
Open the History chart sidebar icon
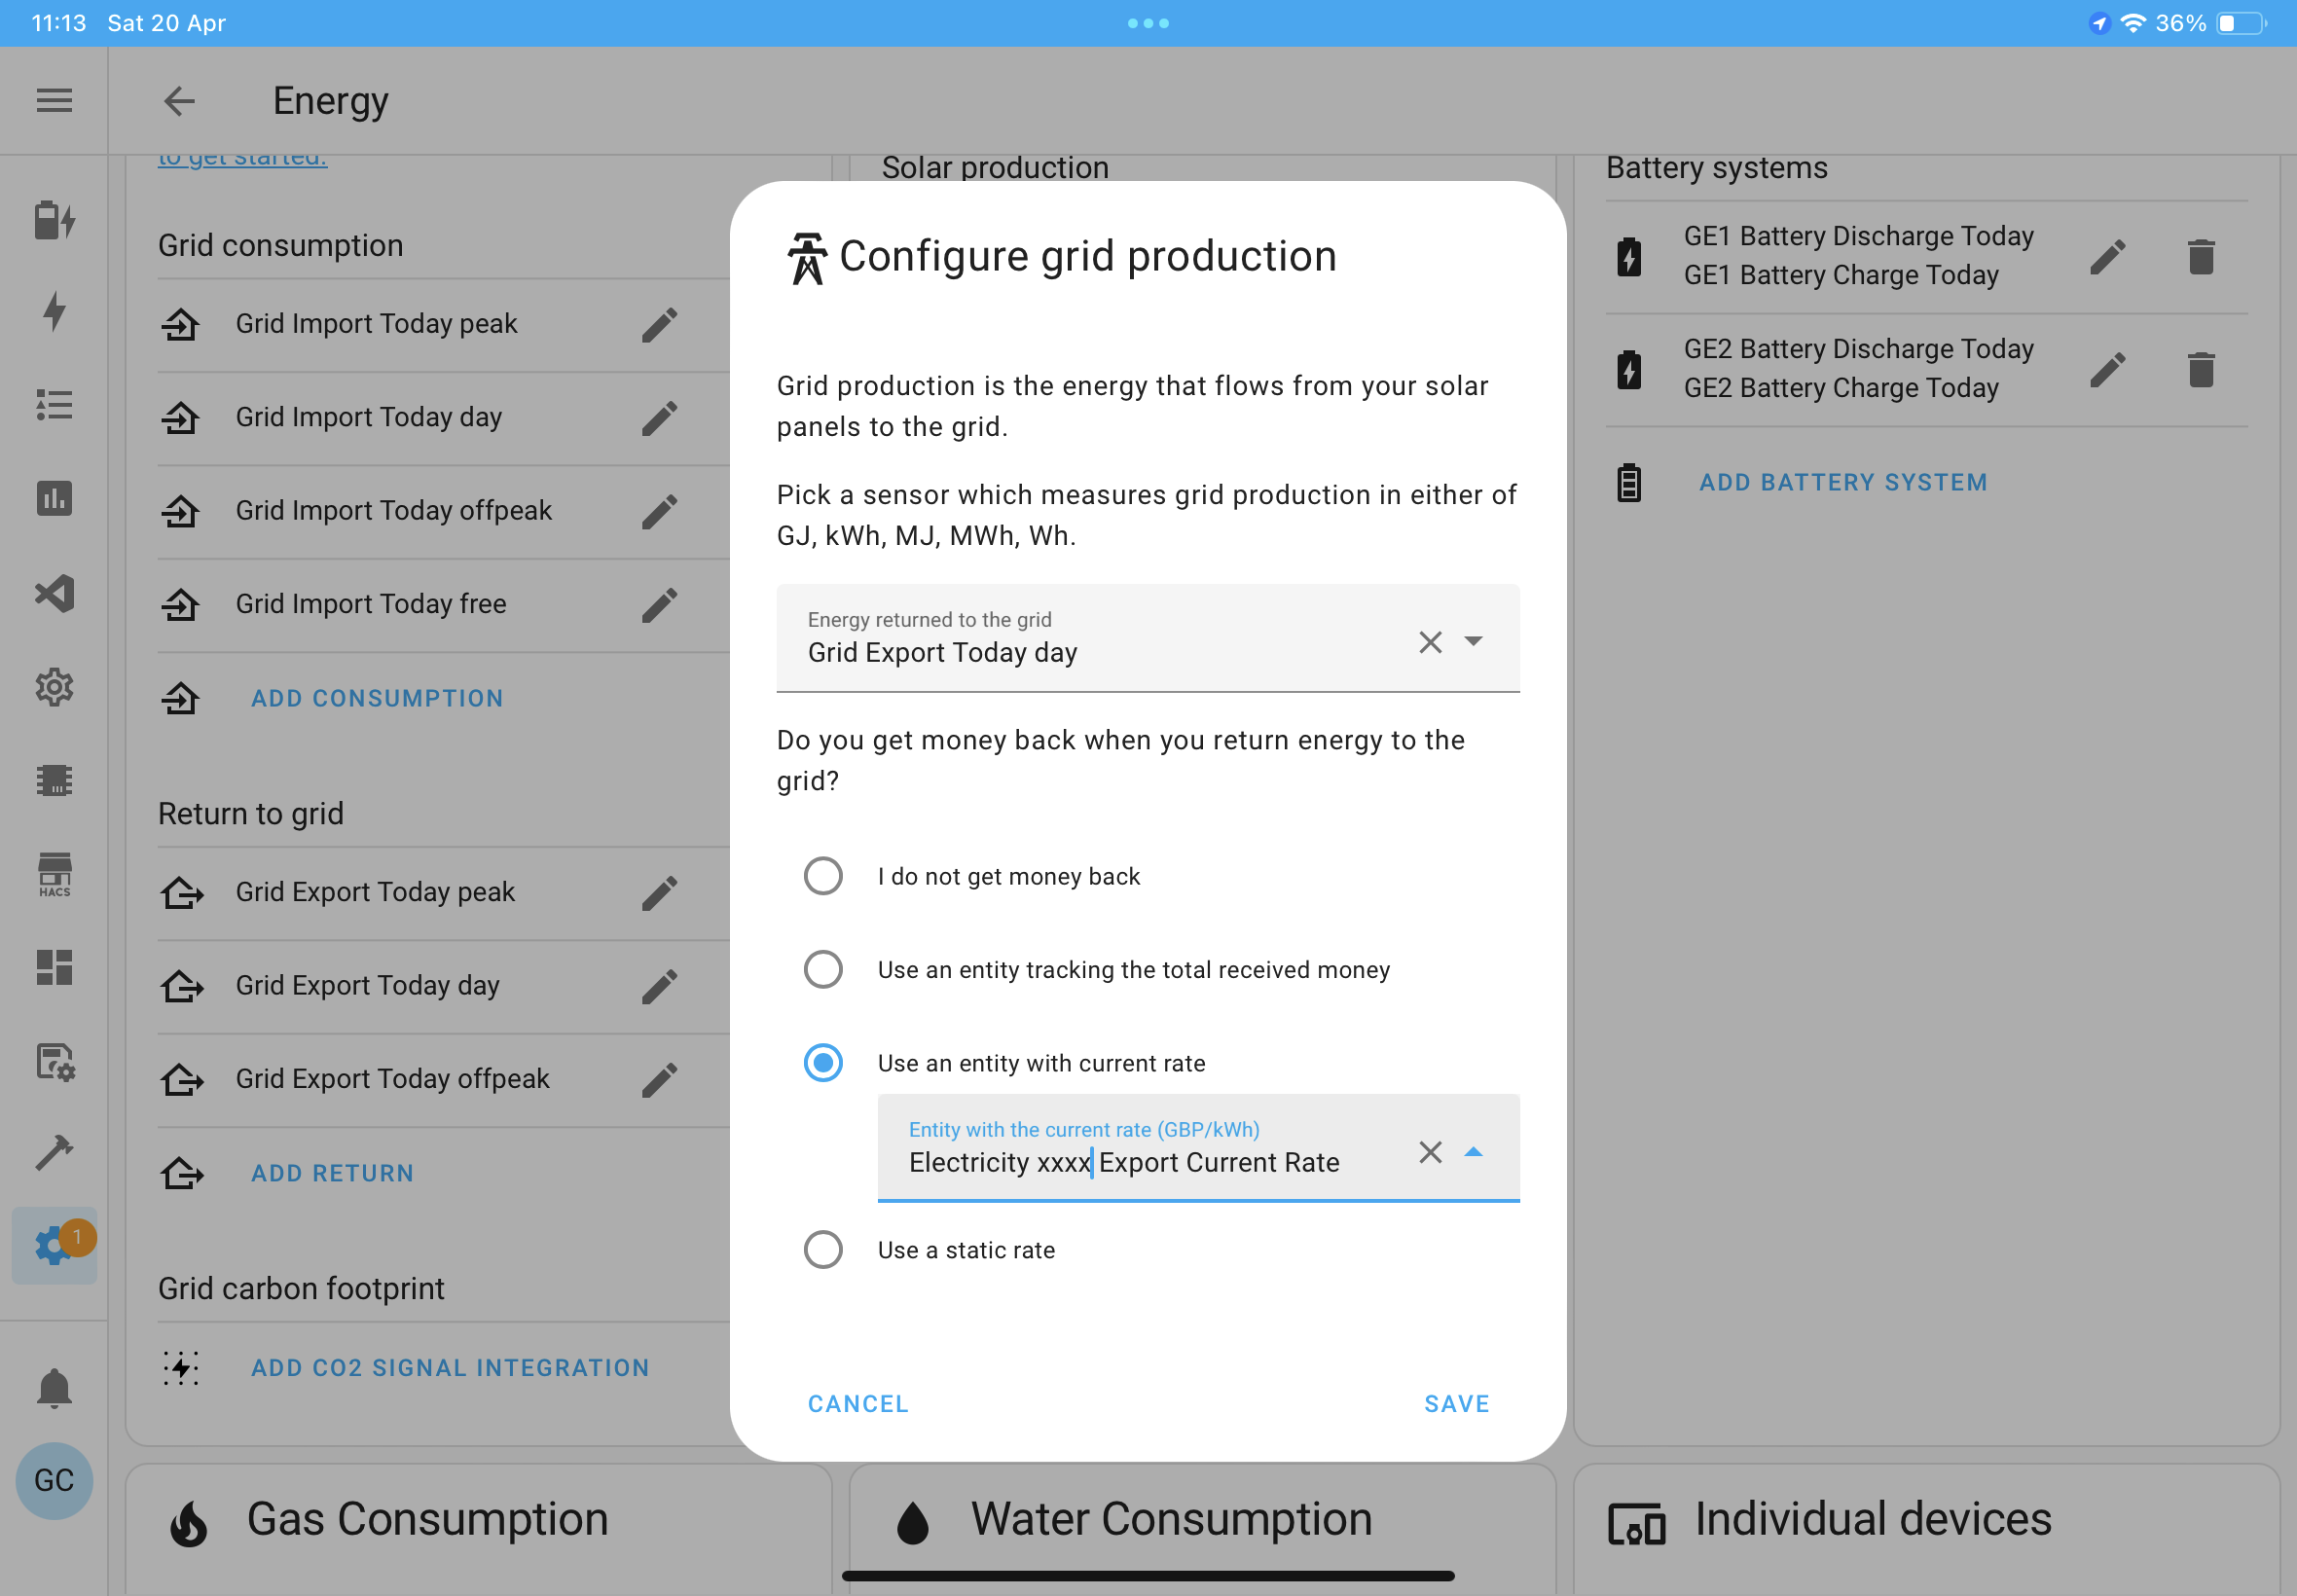click(54, 498)
